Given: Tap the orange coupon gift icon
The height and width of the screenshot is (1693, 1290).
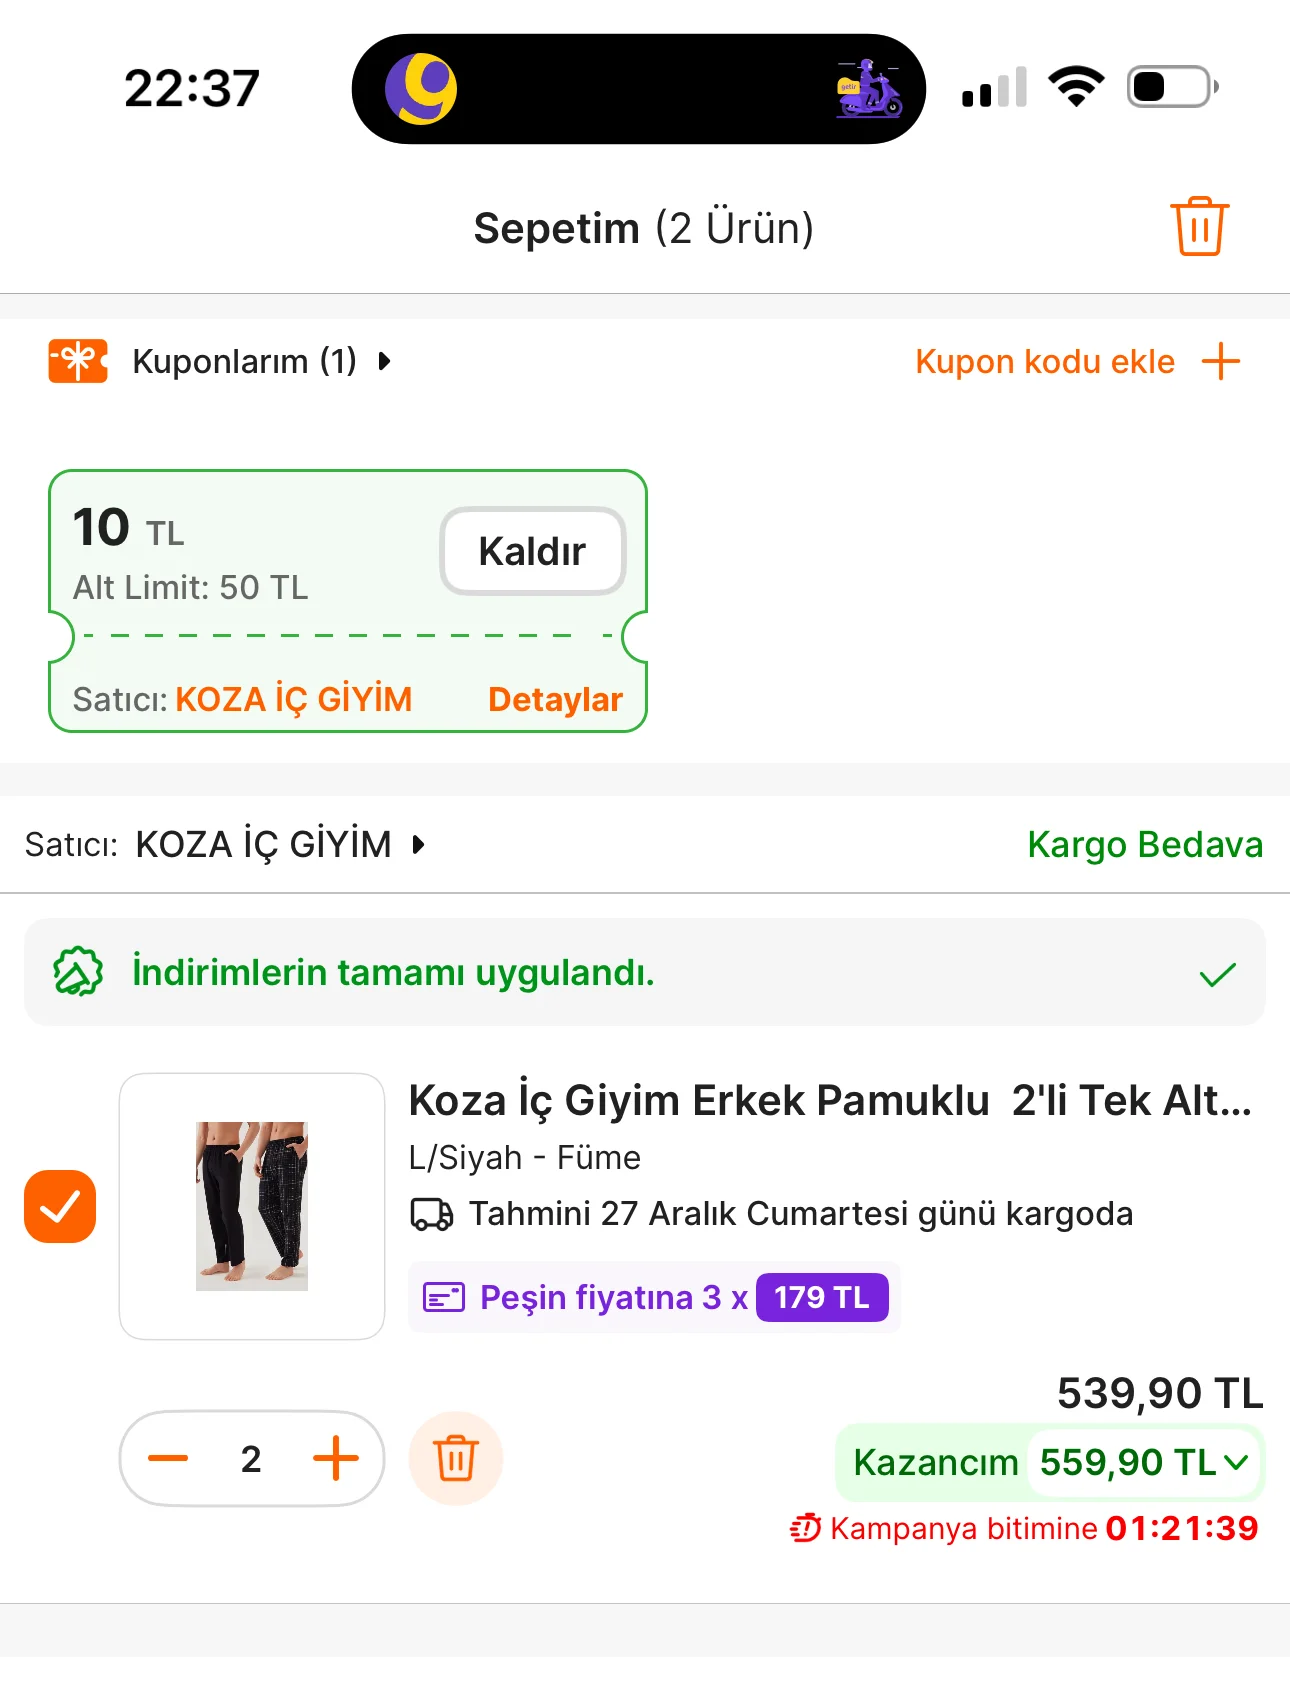Looking at the screenshot, I should click(x=78, y=361).
